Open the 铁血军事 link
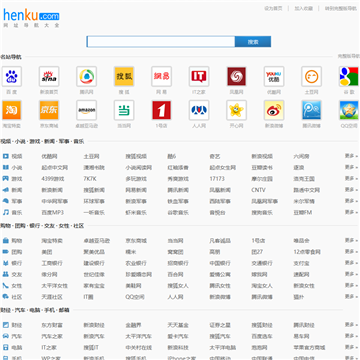Screen dimensions: 360x360 point(178,201)
